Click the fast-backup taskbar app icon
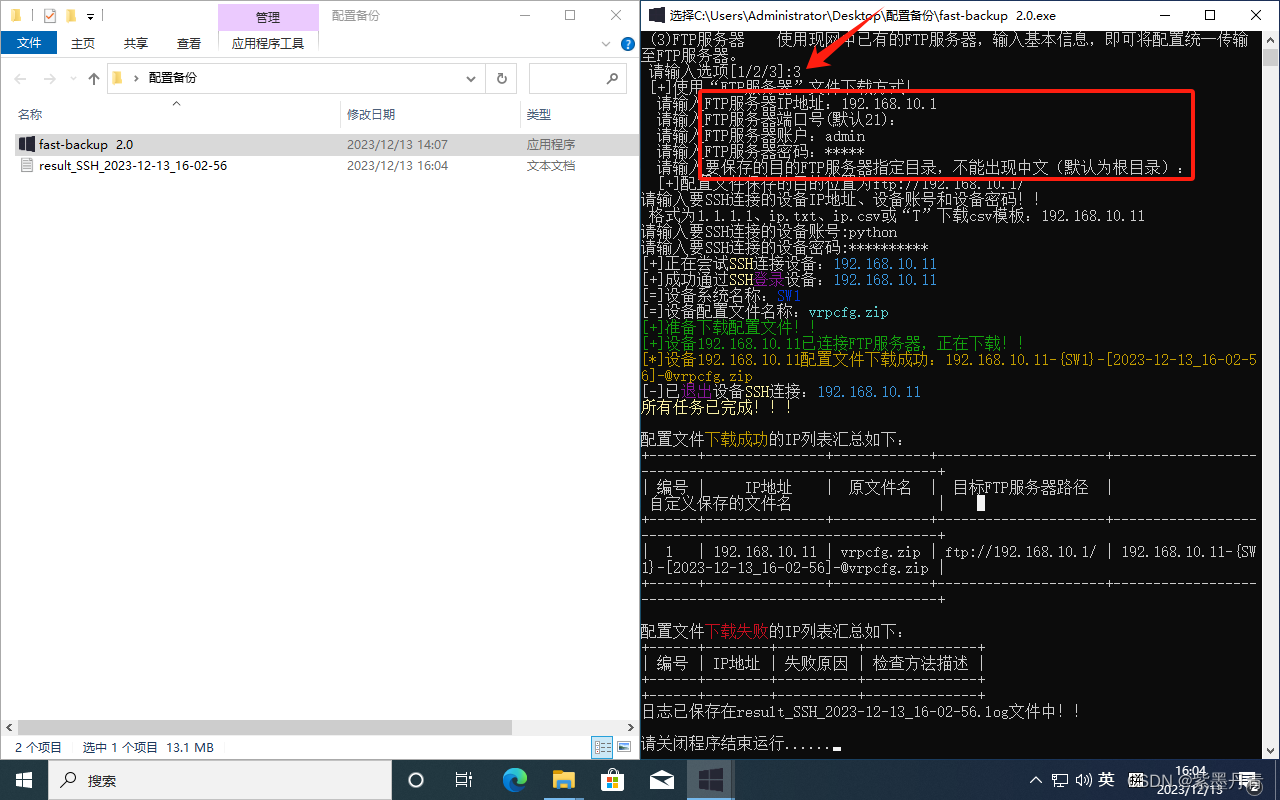Image resolution: width=1280 pixels, height=800 pixels. click(x=711, y=780)
